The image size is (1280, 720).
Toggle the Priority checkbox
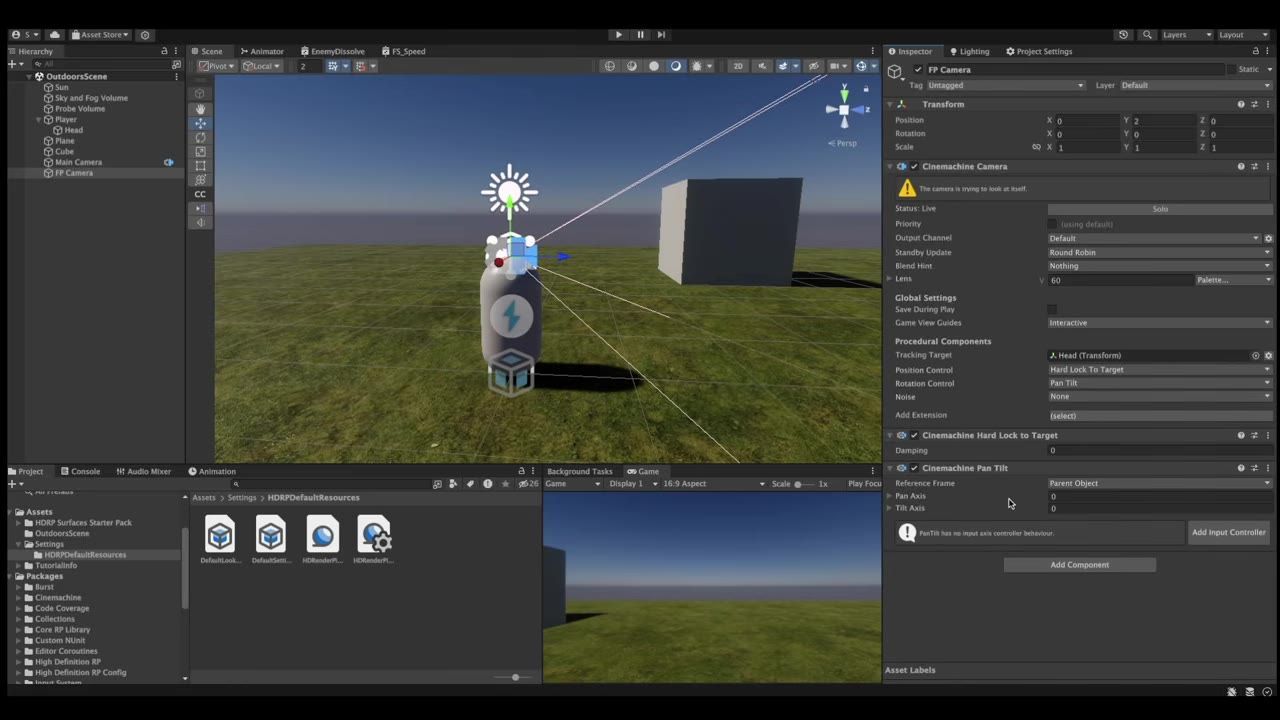[x=1052, y=224]
